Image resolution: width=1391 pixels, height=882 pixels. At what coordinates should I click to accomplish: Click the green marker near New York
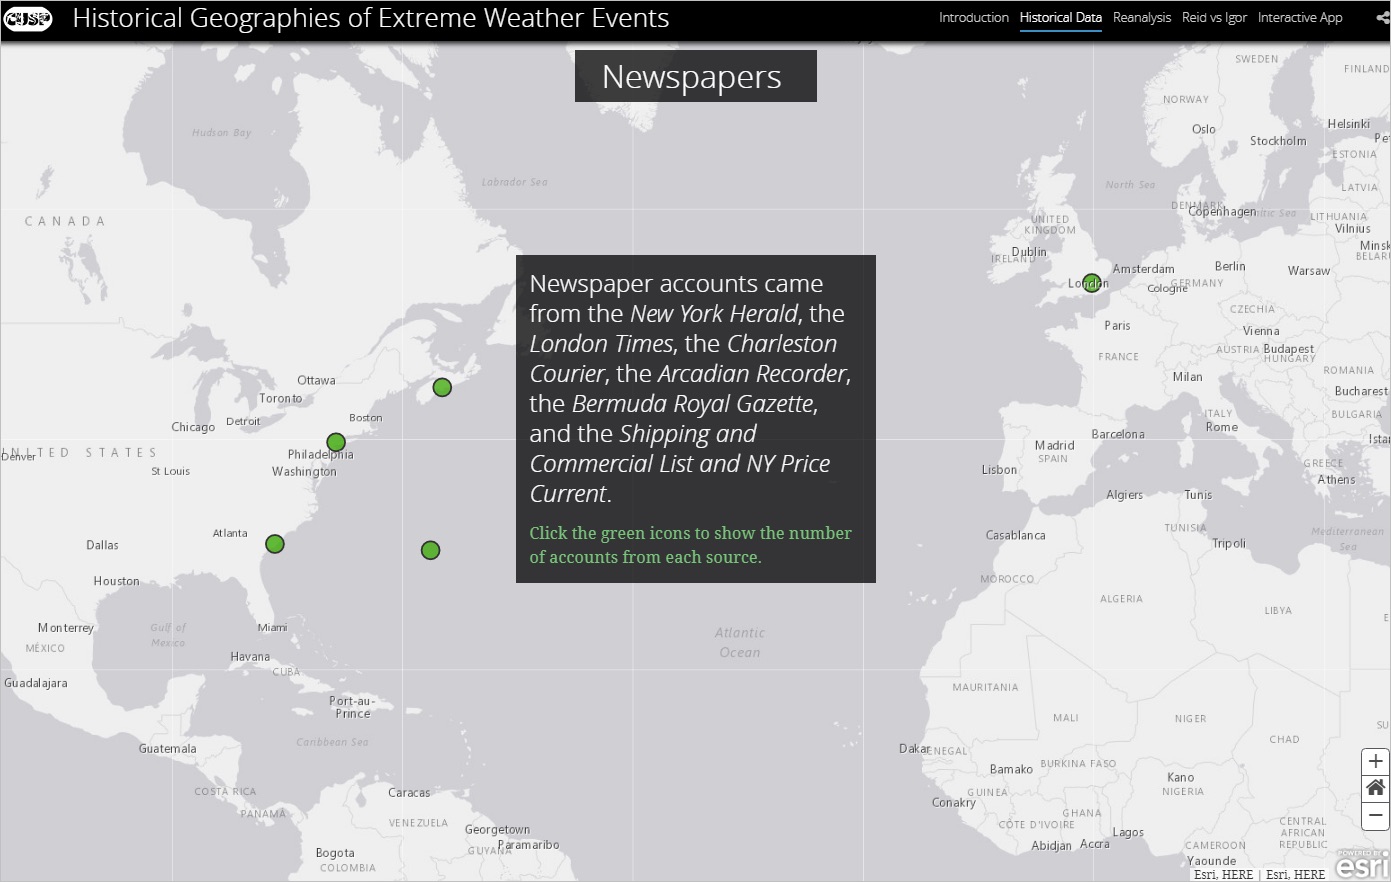click(336, 442)
